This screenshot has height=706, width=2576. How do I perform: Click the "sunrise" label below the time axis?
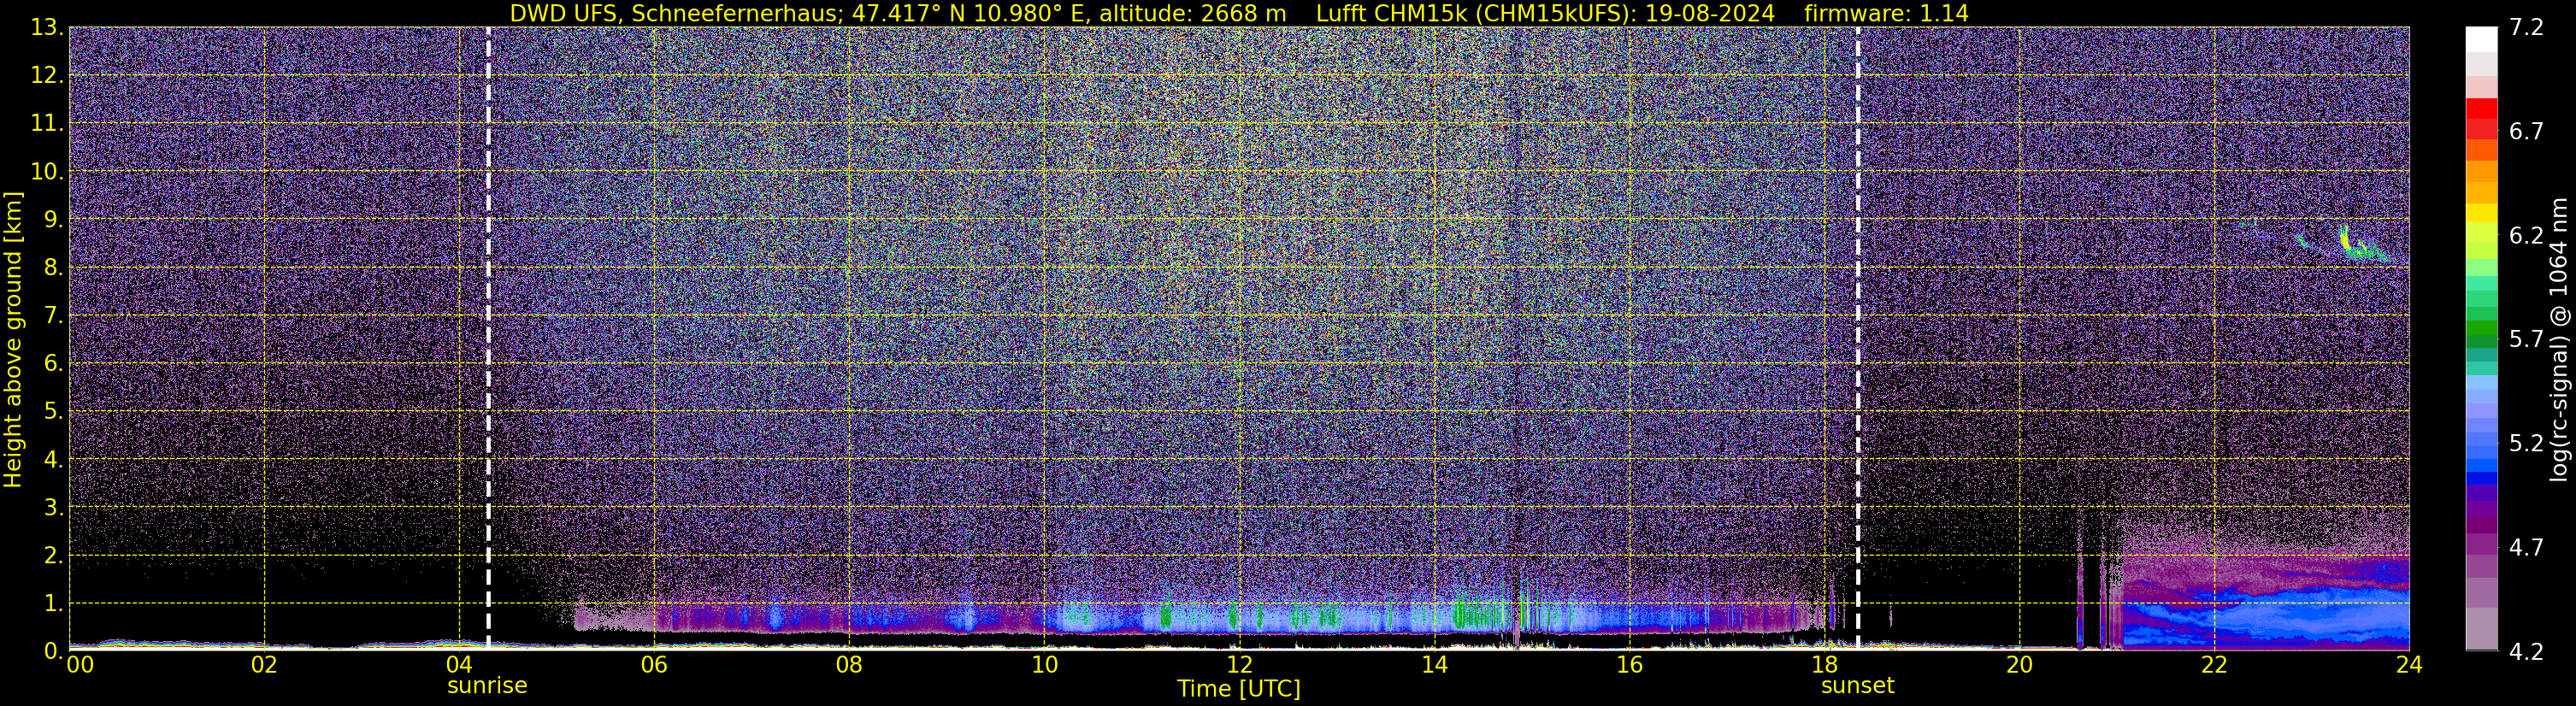pyautogui.click(x=487, y=686)
